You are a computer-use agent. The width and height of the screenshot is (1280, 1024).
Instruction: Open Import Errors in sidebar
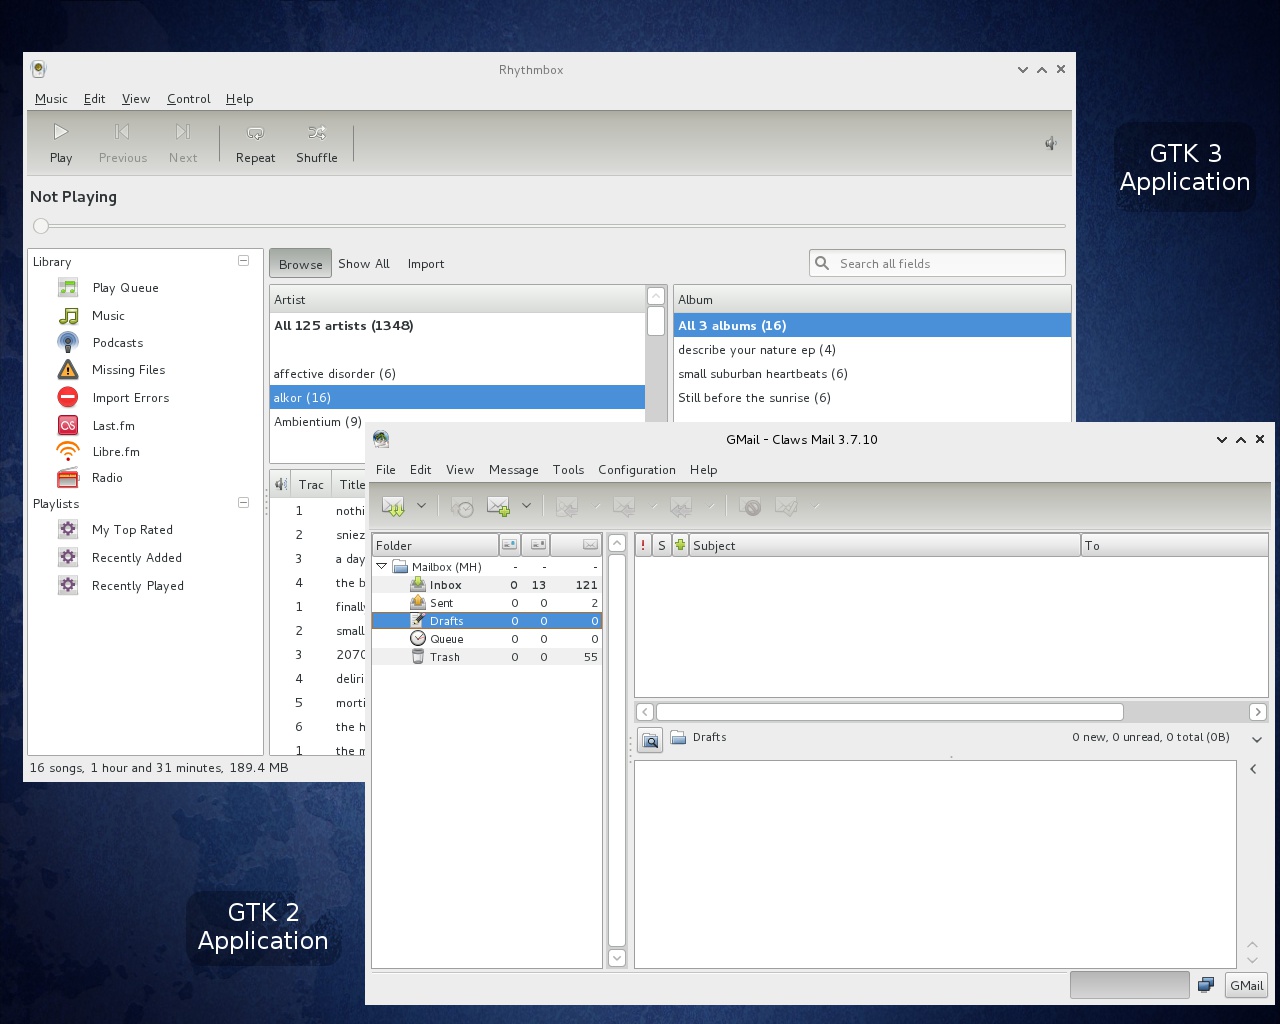[x=130, y=398]
